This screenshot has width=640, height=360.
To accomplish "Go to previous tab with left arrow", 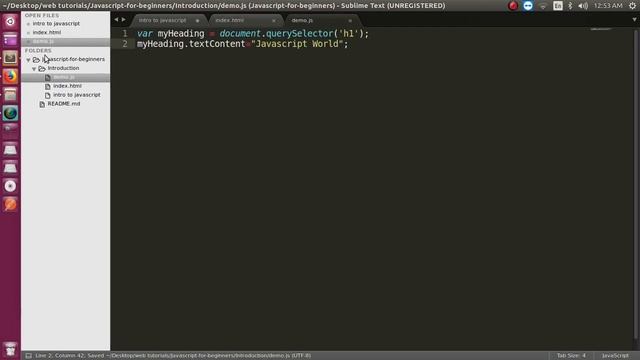I will point(116,20).
